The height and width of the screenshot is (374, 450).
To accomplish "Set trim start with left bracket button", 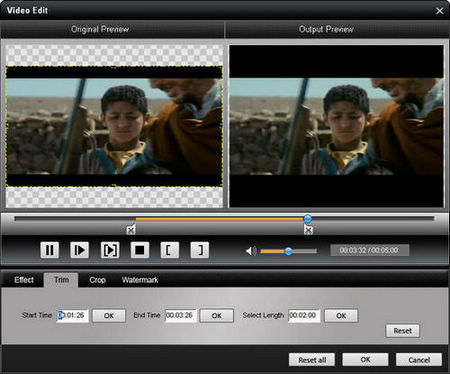I will click(170, 250).
